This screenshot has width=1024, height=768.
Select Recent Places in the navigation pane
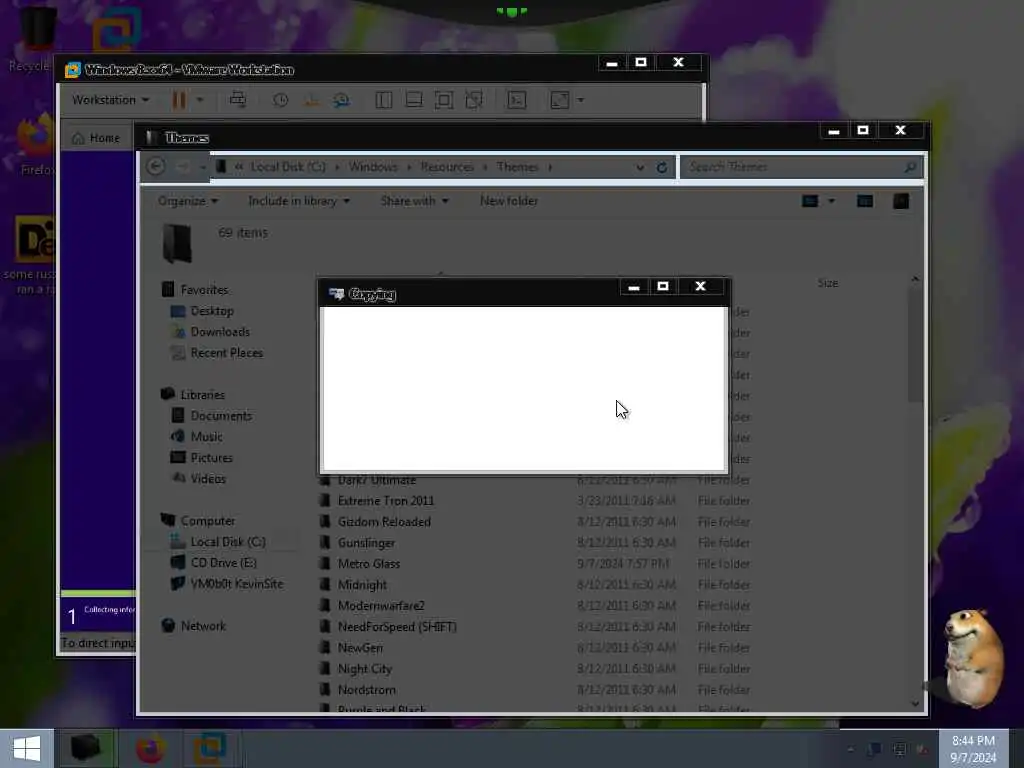pyautogui.click(x=227, y=353)
